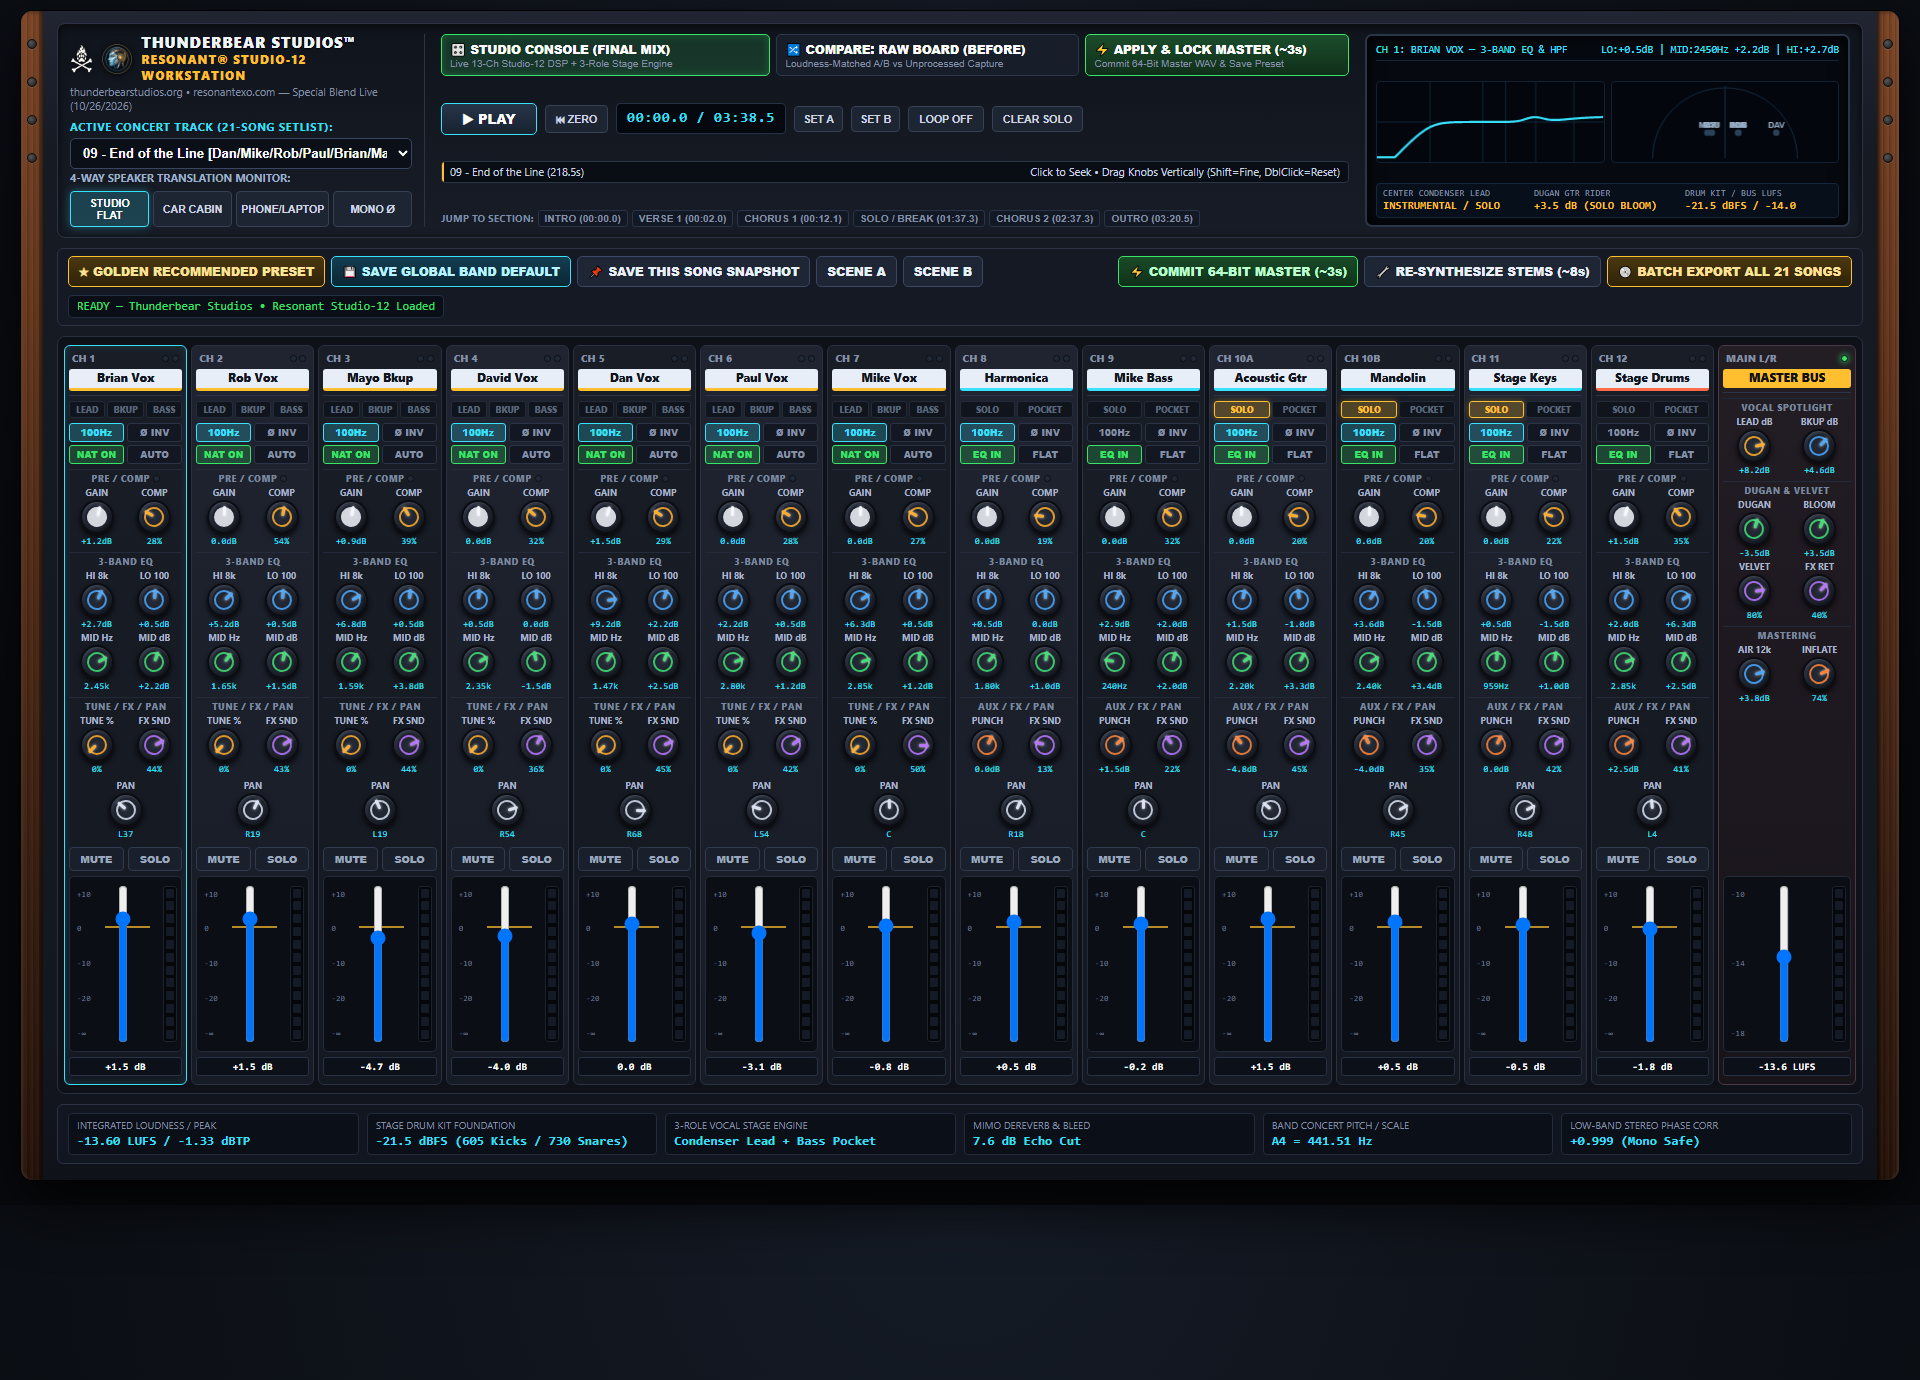1920x1380 pixels.
Task: Click the Harmonica PUNCH knob
Action: tap(987, 745)
